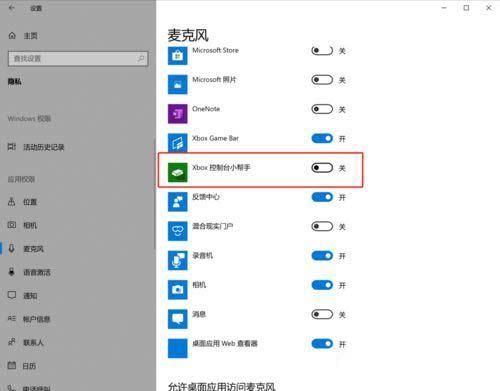Go to 位置 privacy settings

(x=30, y=202)
